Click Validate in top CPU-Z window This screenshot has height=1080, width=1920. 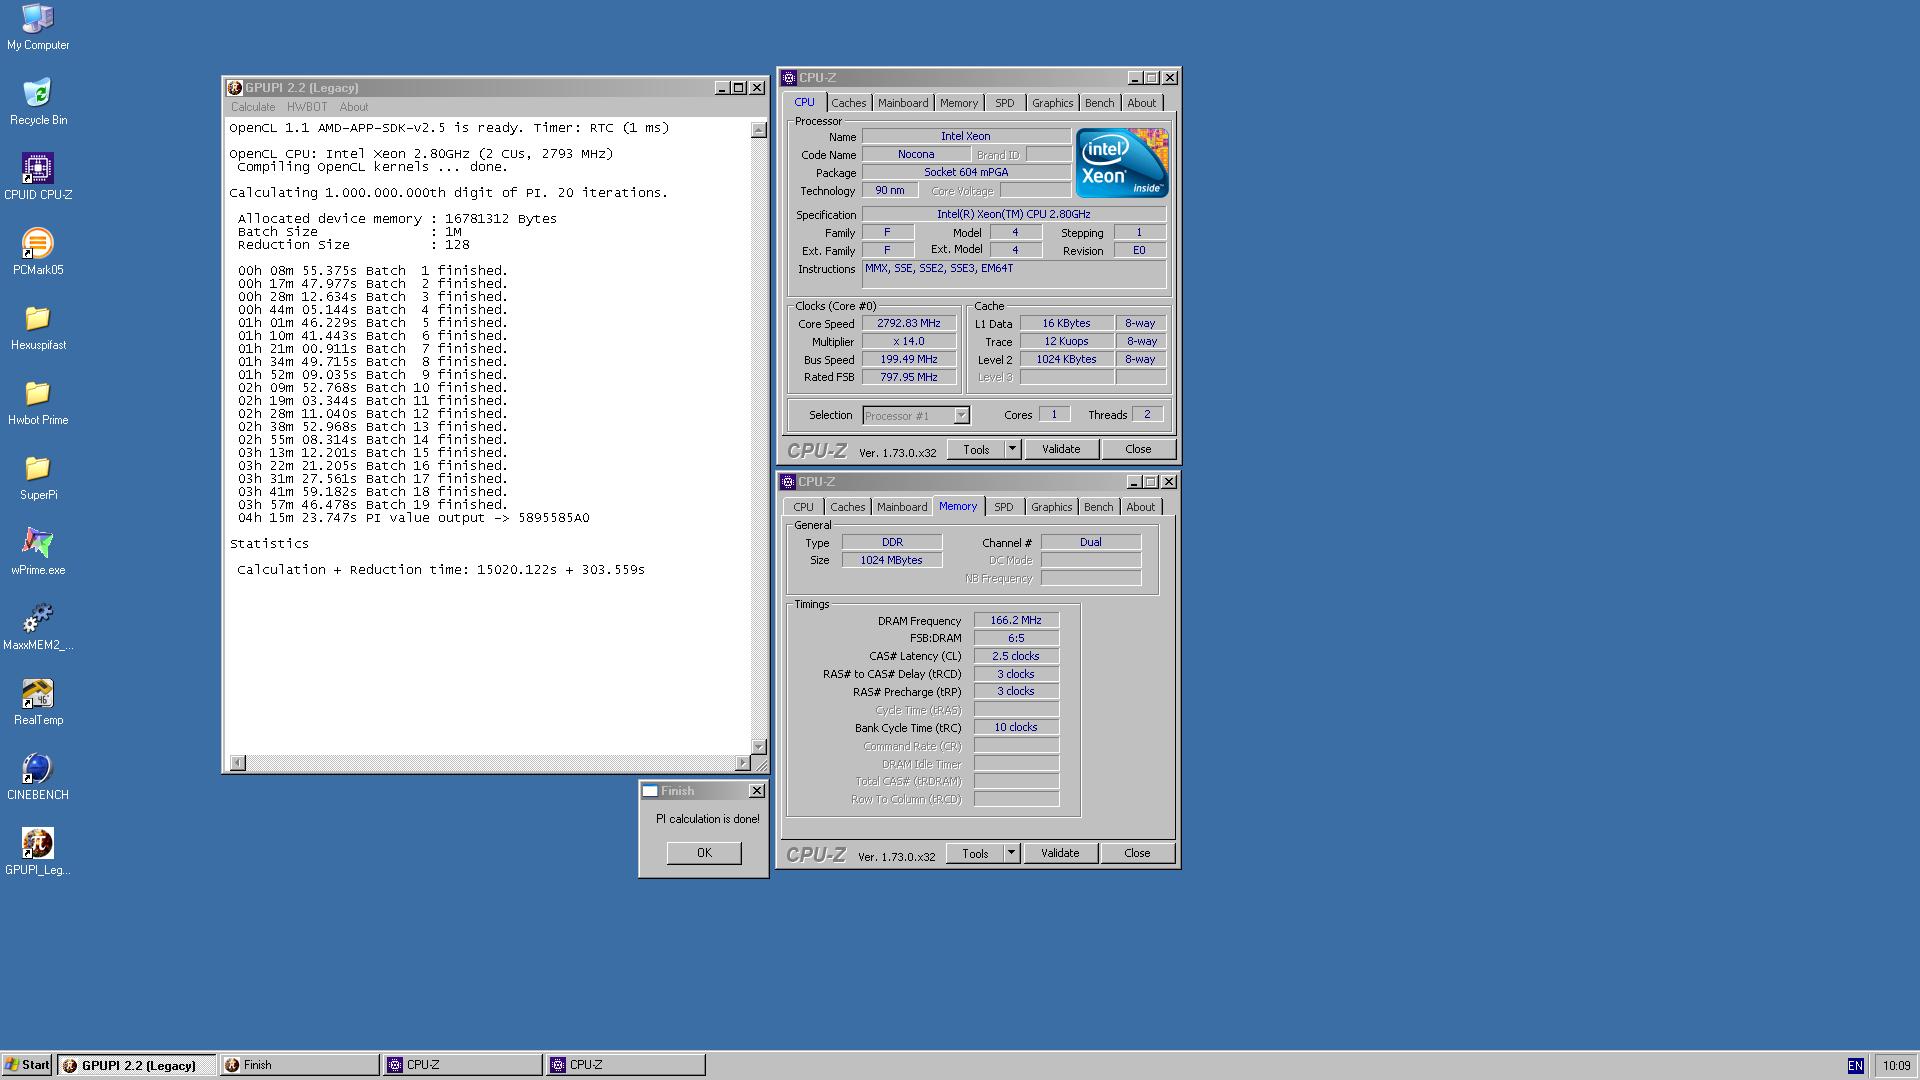tap(1061, 449)
